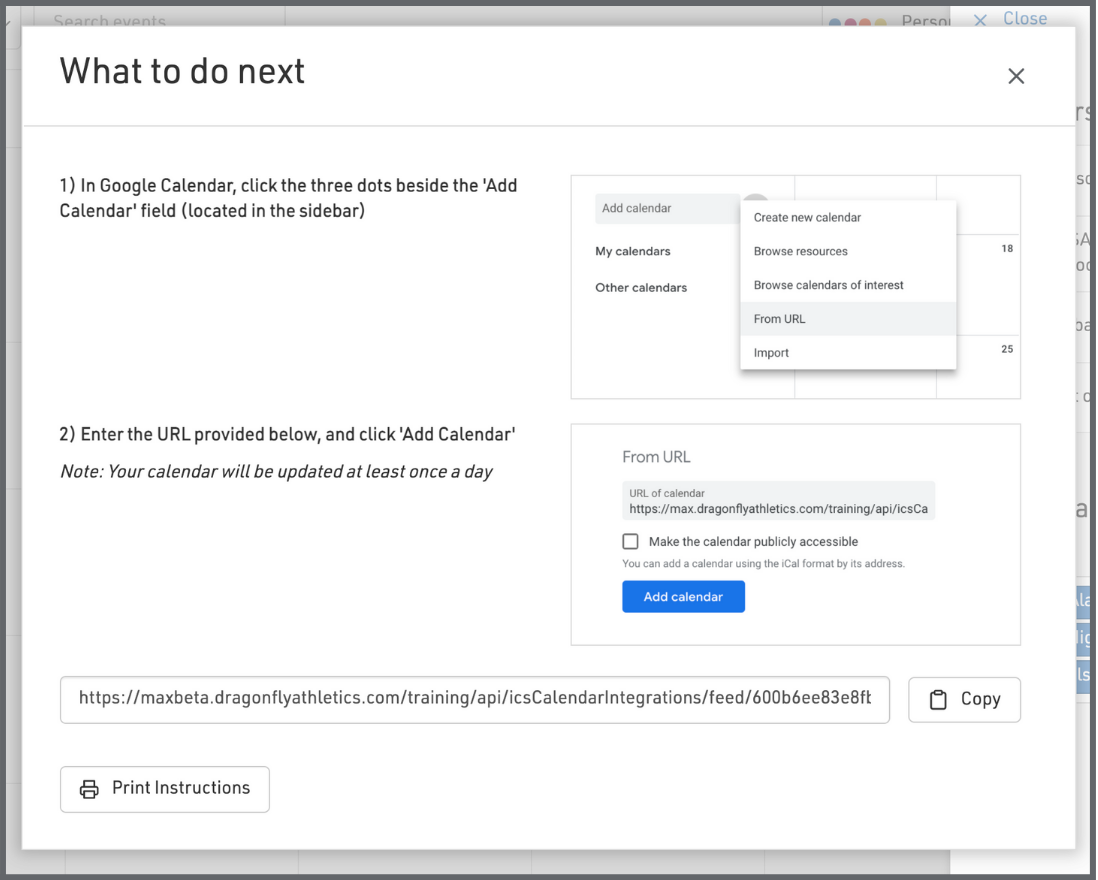Choose 'Browse calendars of interest' option
Viewport: 1098px width, 880px height.
pyautogui.click(x=829, y=285)
